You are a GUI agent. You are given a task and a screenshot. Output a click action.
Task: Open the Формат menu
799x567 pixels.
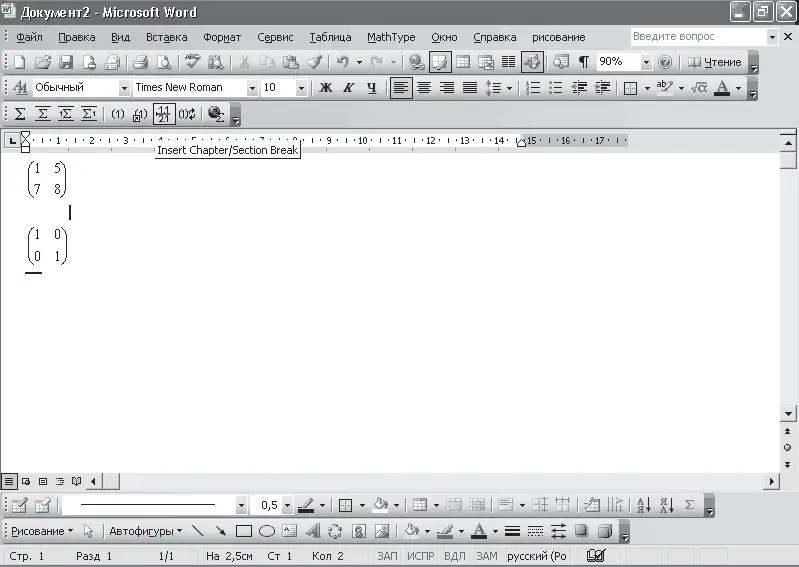tap(222, 37)
